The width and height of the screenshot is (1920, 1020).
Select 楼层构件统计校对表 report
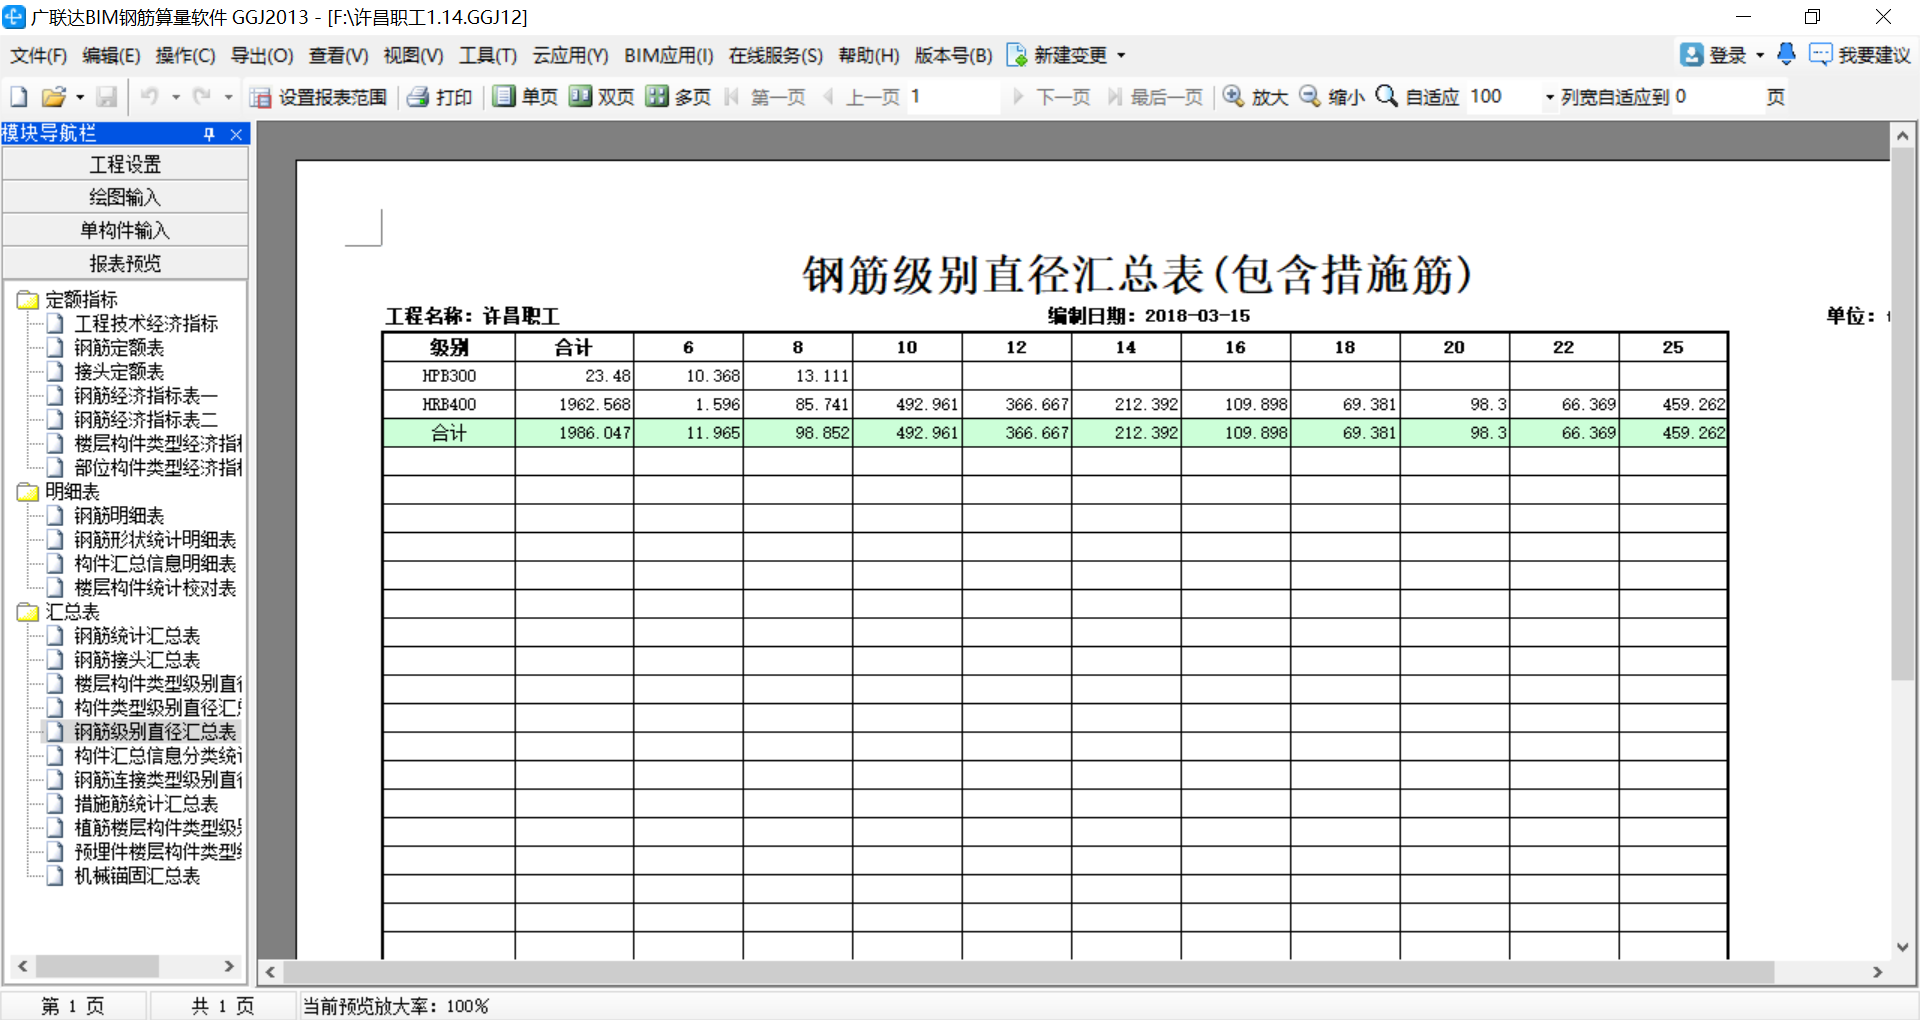pos(155,588)
